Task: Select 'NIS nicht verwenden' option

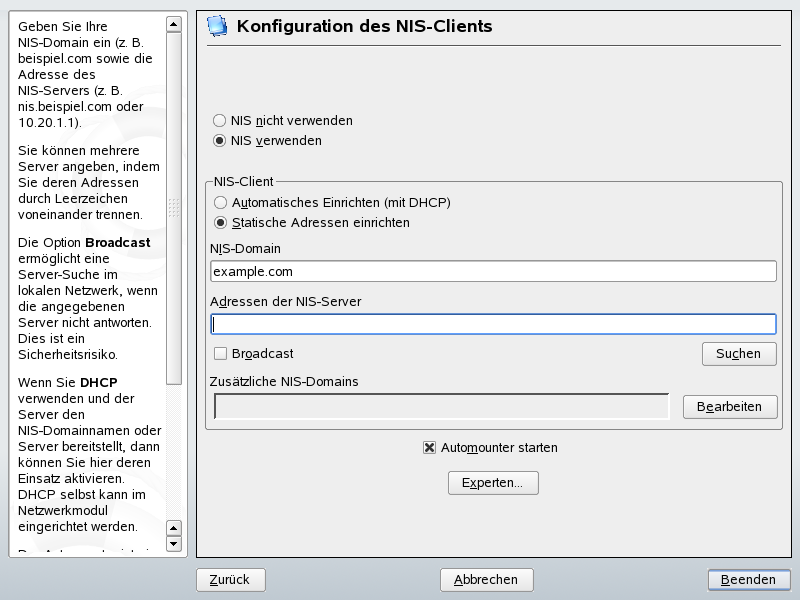Action: point(220,120)
